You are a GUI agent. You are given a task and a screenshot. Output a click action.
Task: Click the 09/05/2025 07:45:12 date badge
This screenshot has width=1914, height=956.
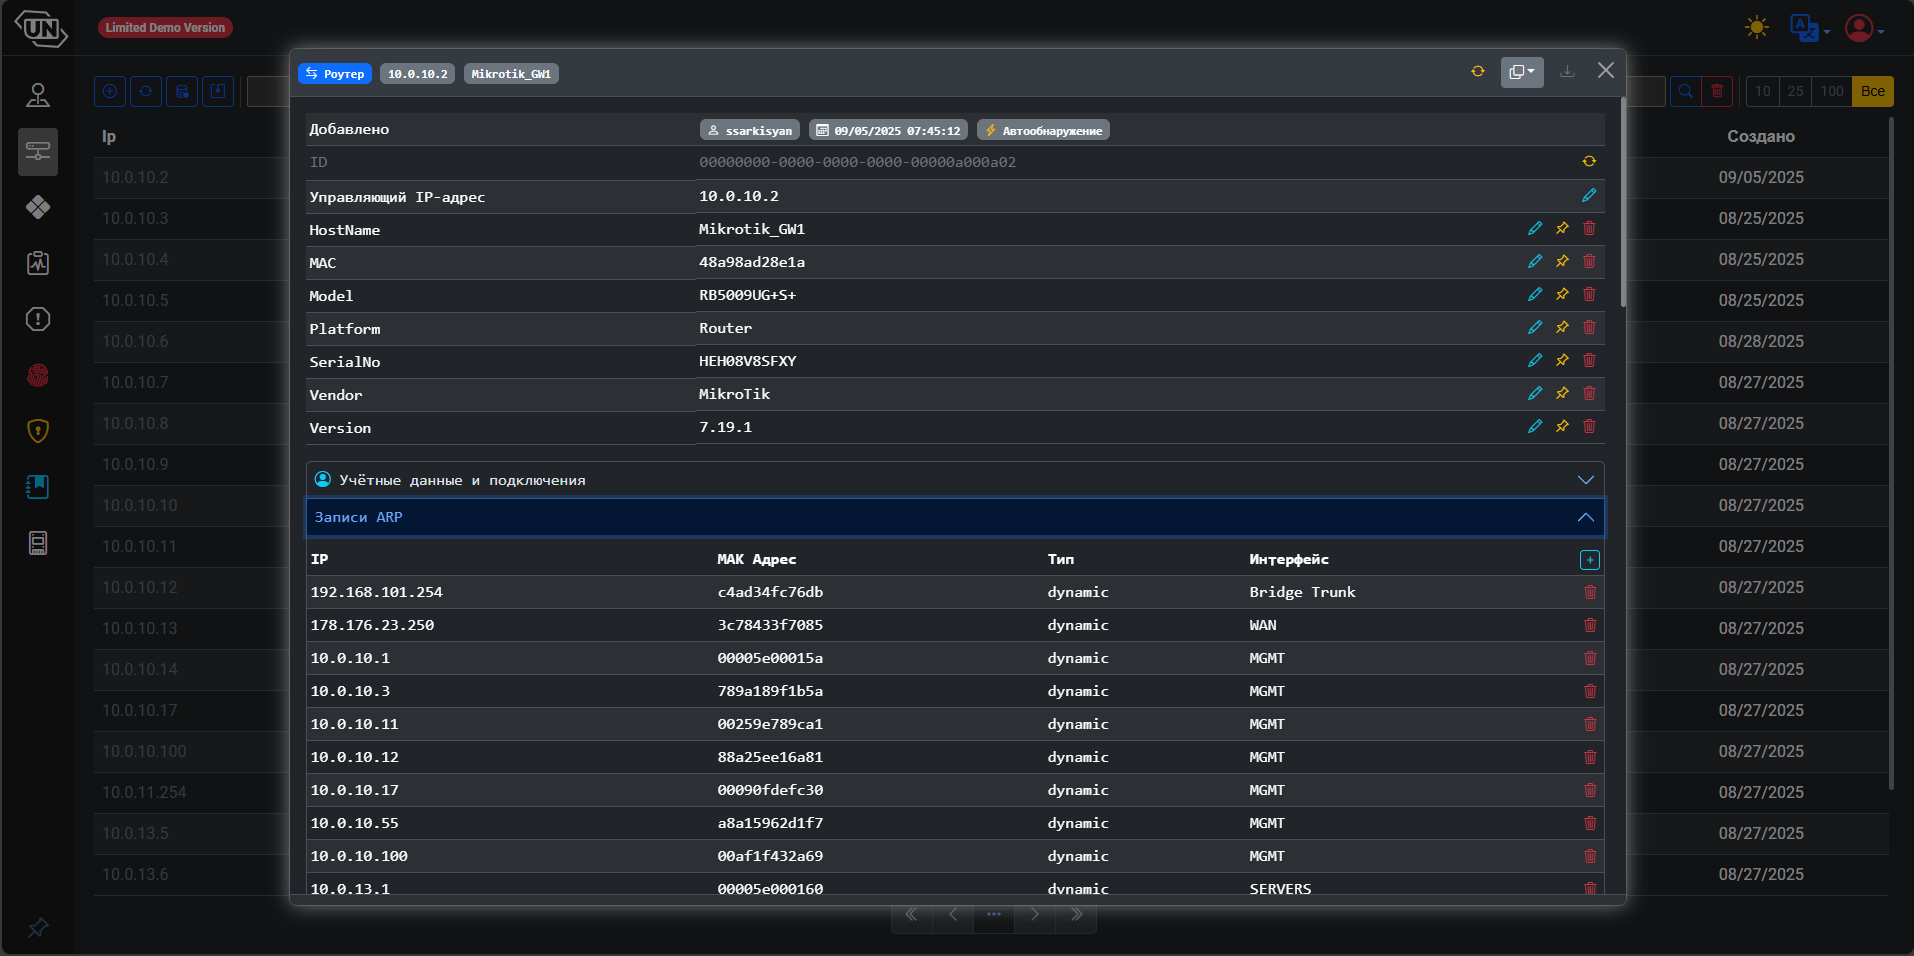[x=888, y=130]
